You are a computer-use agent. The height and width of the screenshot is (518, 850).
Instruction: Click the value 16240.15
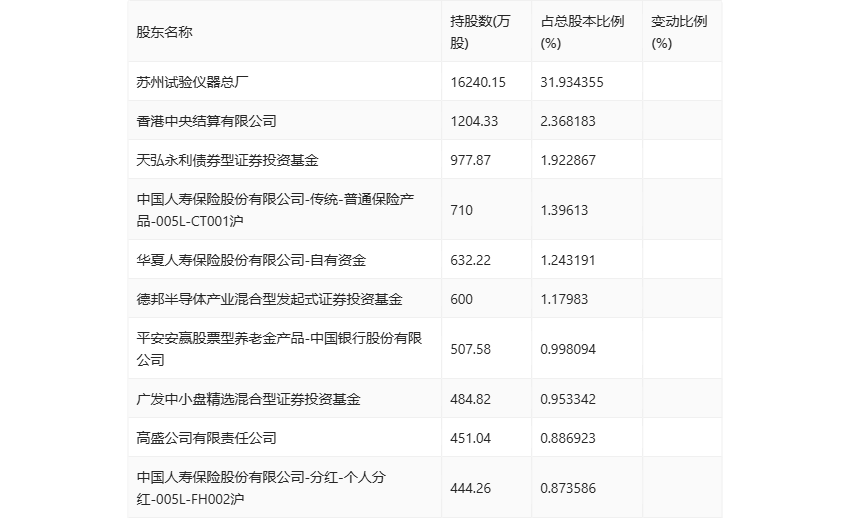pos(478,82)
